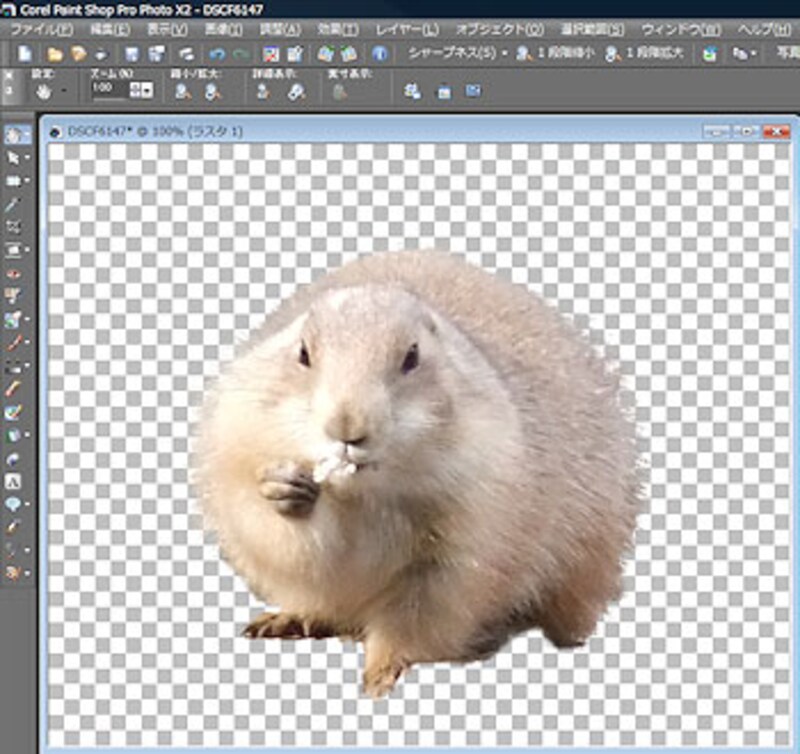Select the Red Eye tool
The width and height of the screenshot is (800, 754).
14,273
